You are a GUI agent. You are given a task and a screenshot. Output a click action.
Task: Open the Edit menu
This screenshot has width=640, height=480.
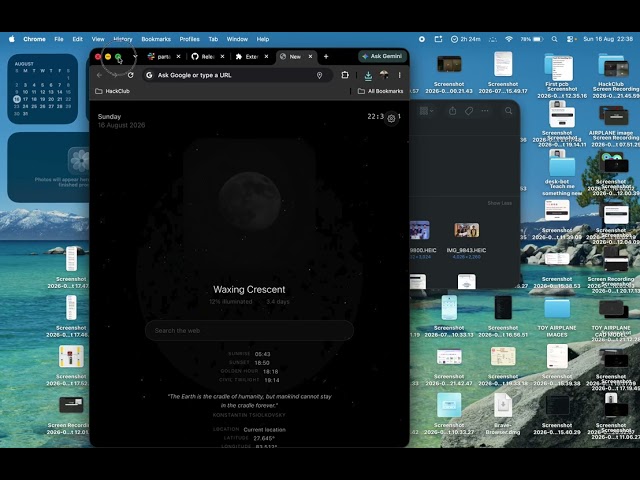tap(78, 39)
